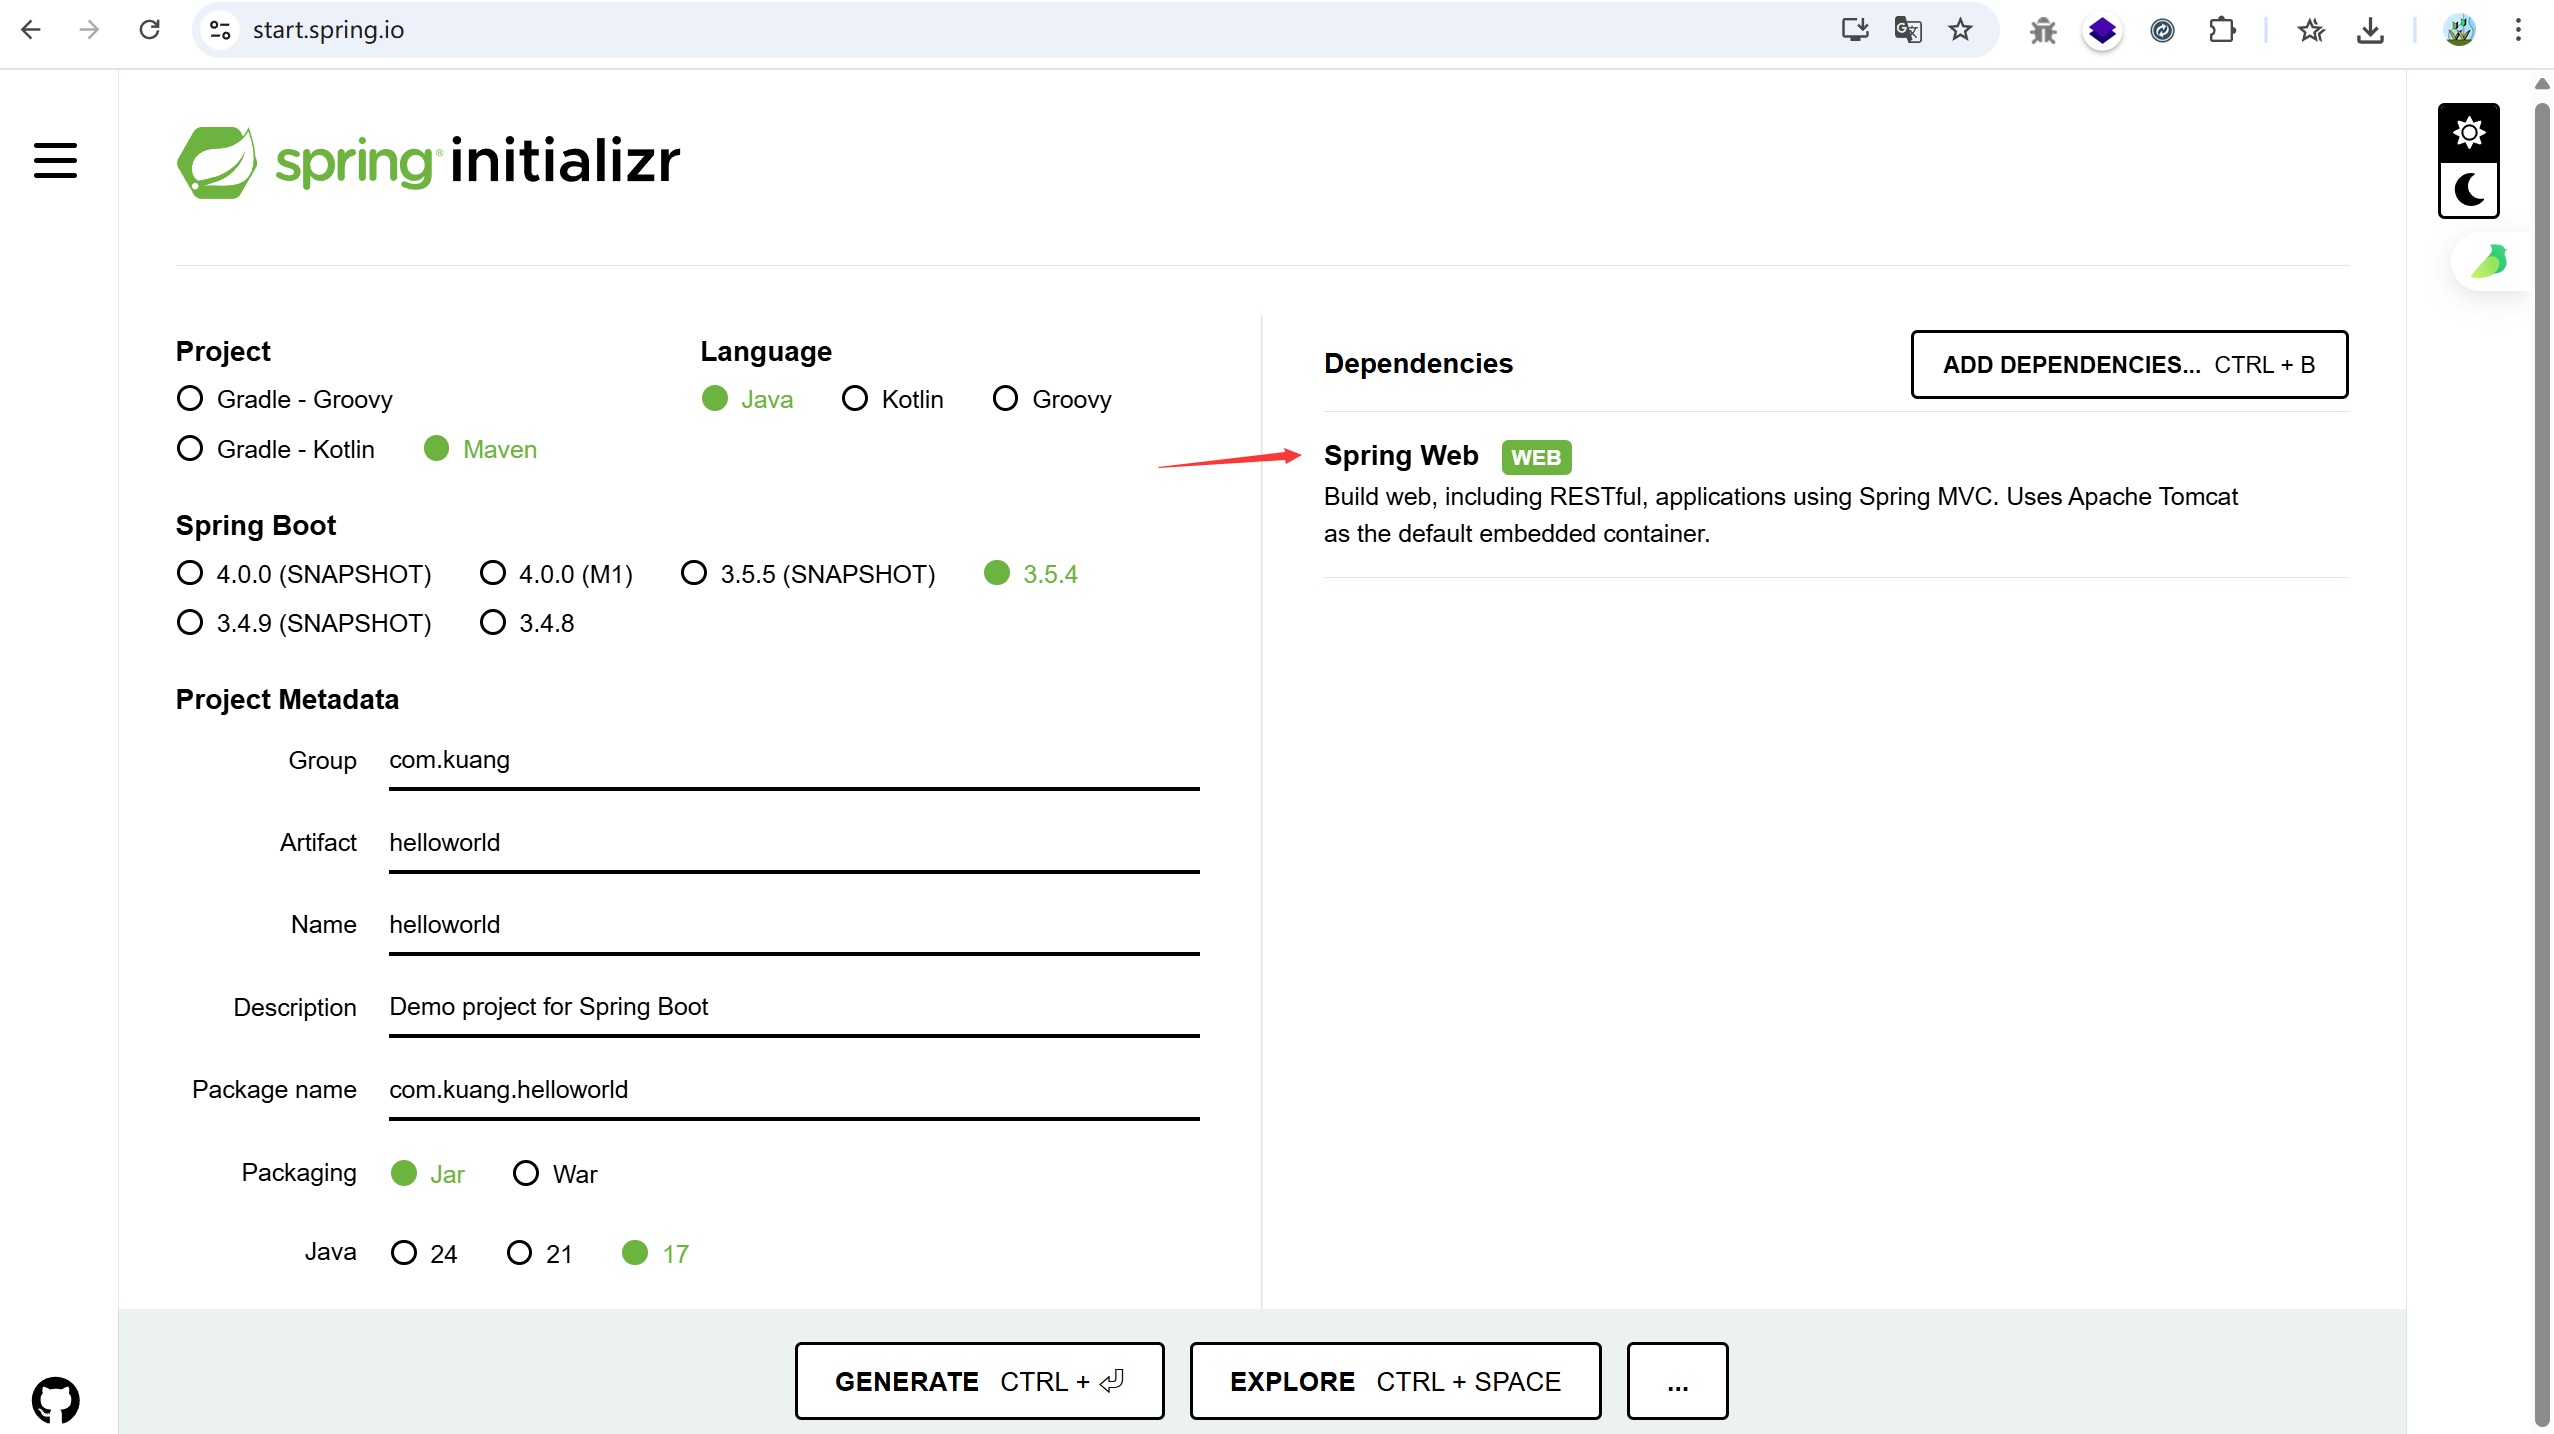The image size is (2554, 1434).
Task: Click the green leaf floating widget
Action: 2489,262
